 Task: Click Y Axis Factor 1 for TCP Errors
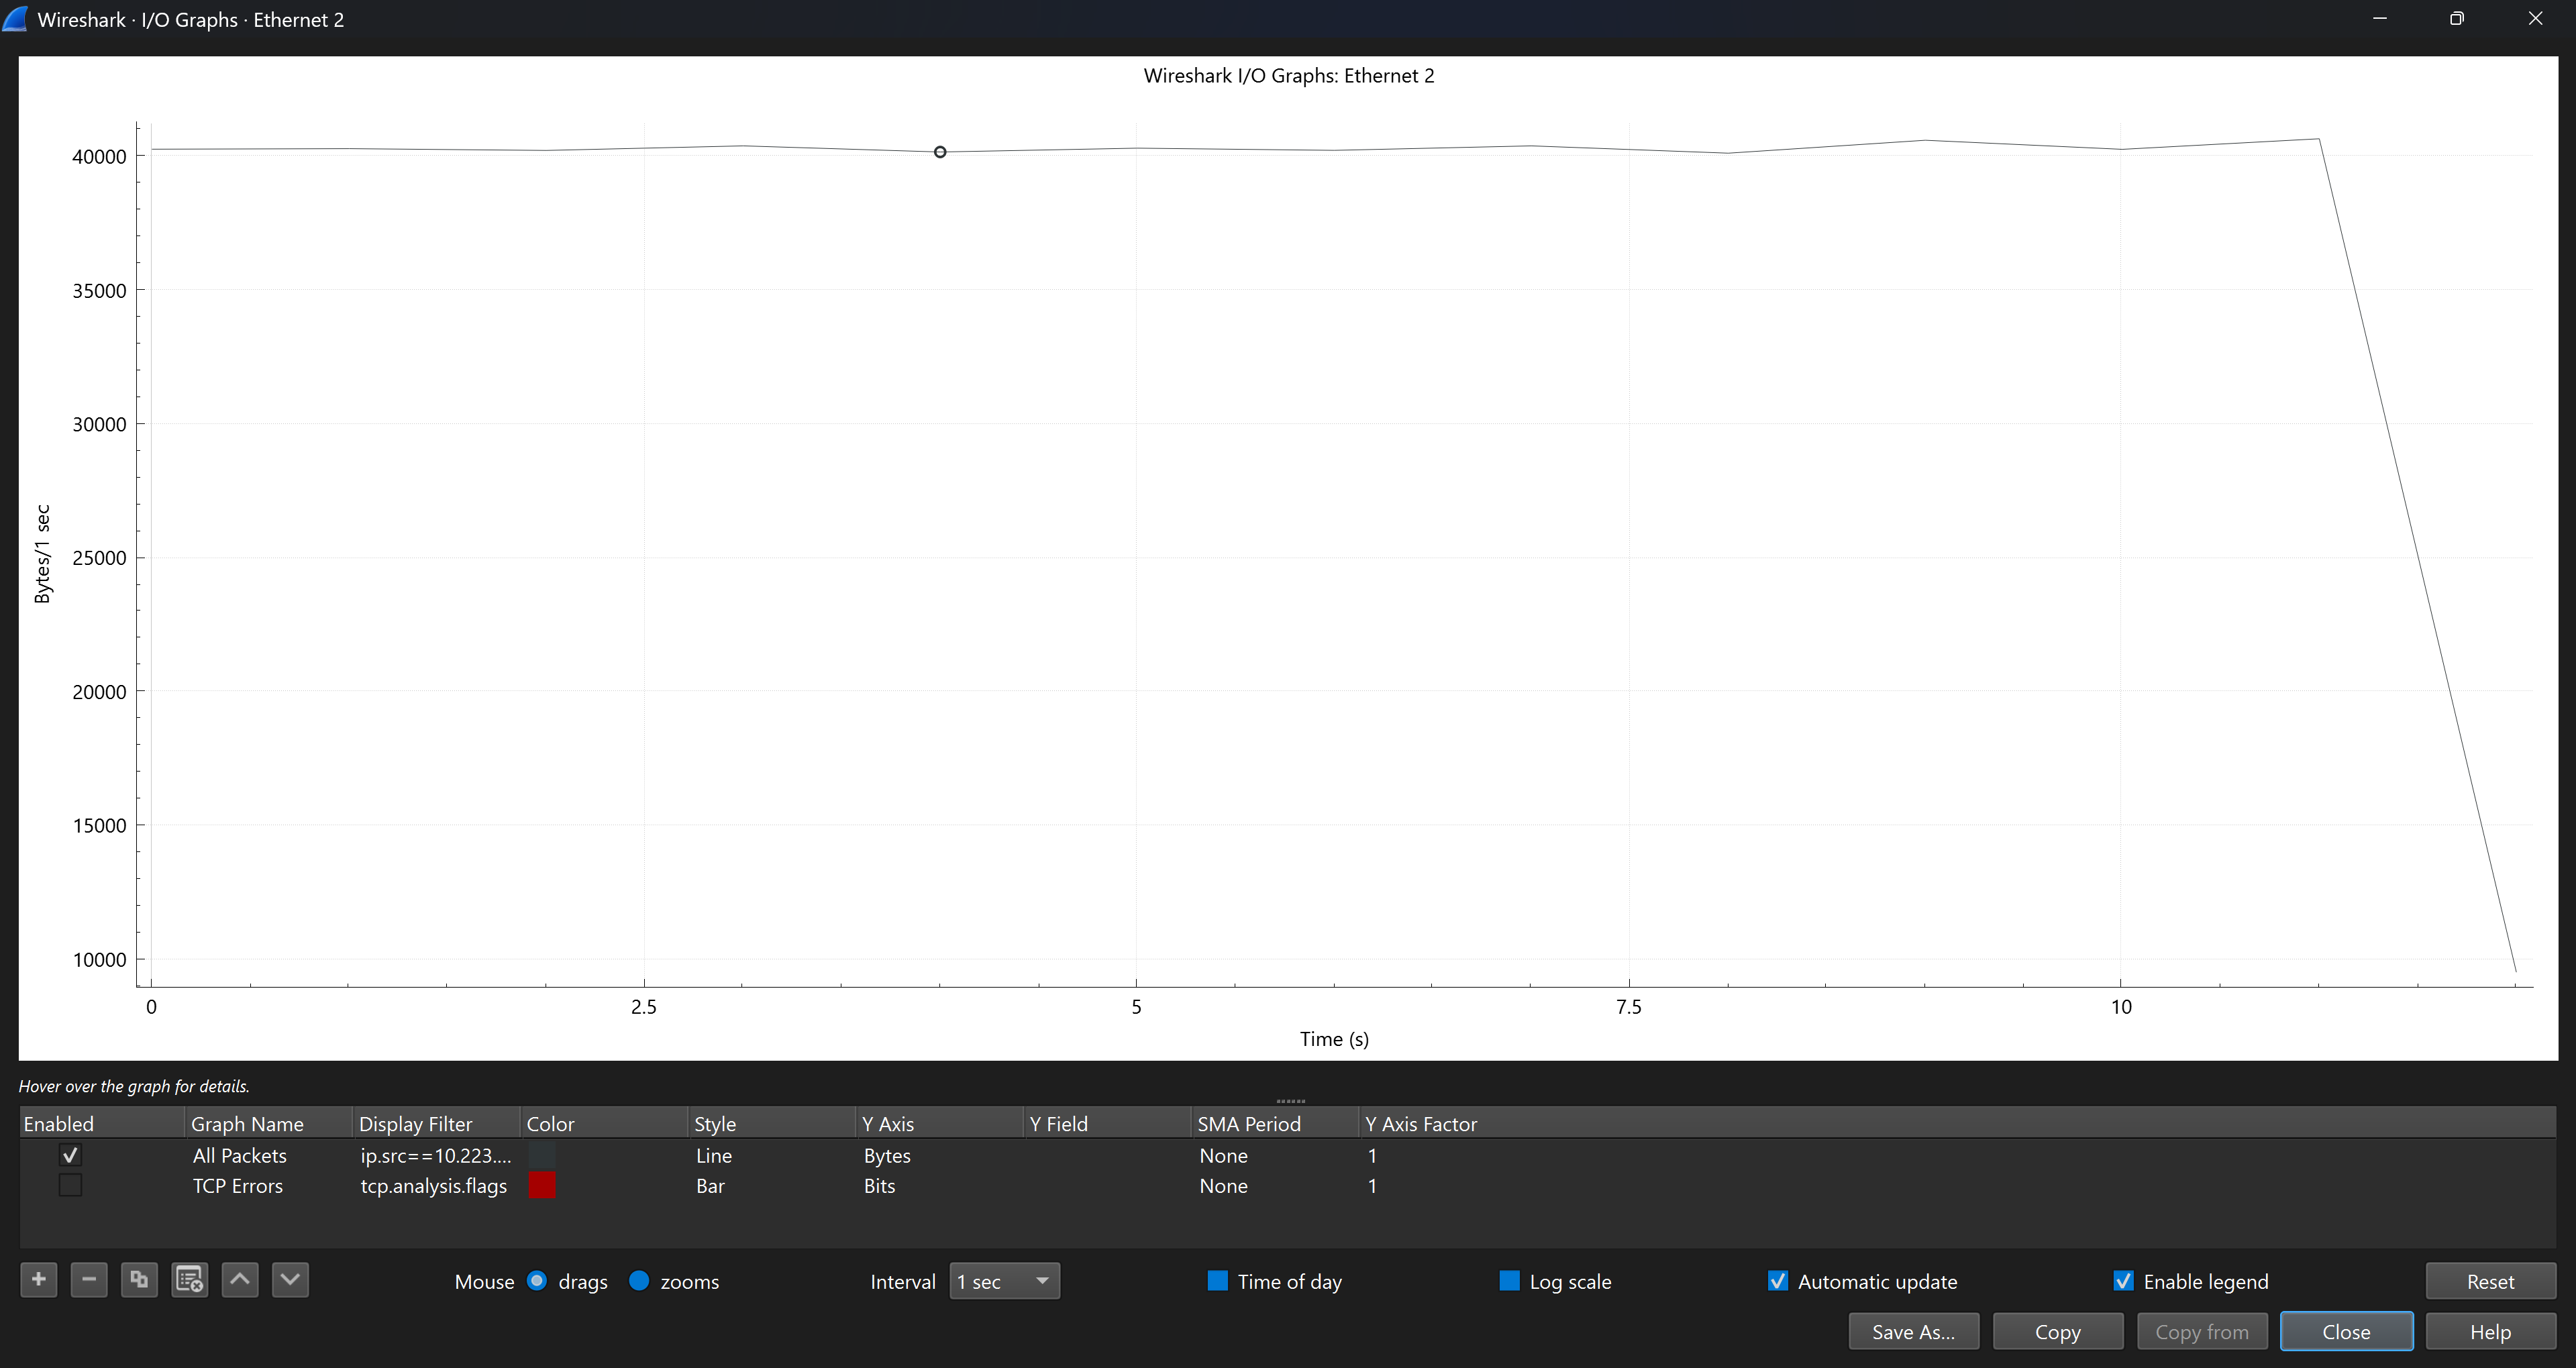[x=1372, y=1185]
